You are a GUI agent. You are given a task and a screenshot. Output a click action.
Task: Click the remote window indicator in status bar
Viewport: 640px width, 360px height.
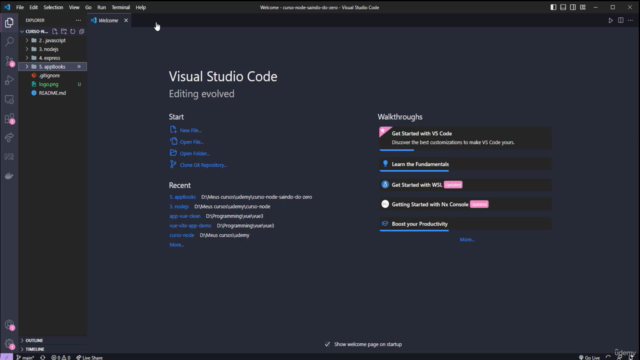click(x=6, y=357)
